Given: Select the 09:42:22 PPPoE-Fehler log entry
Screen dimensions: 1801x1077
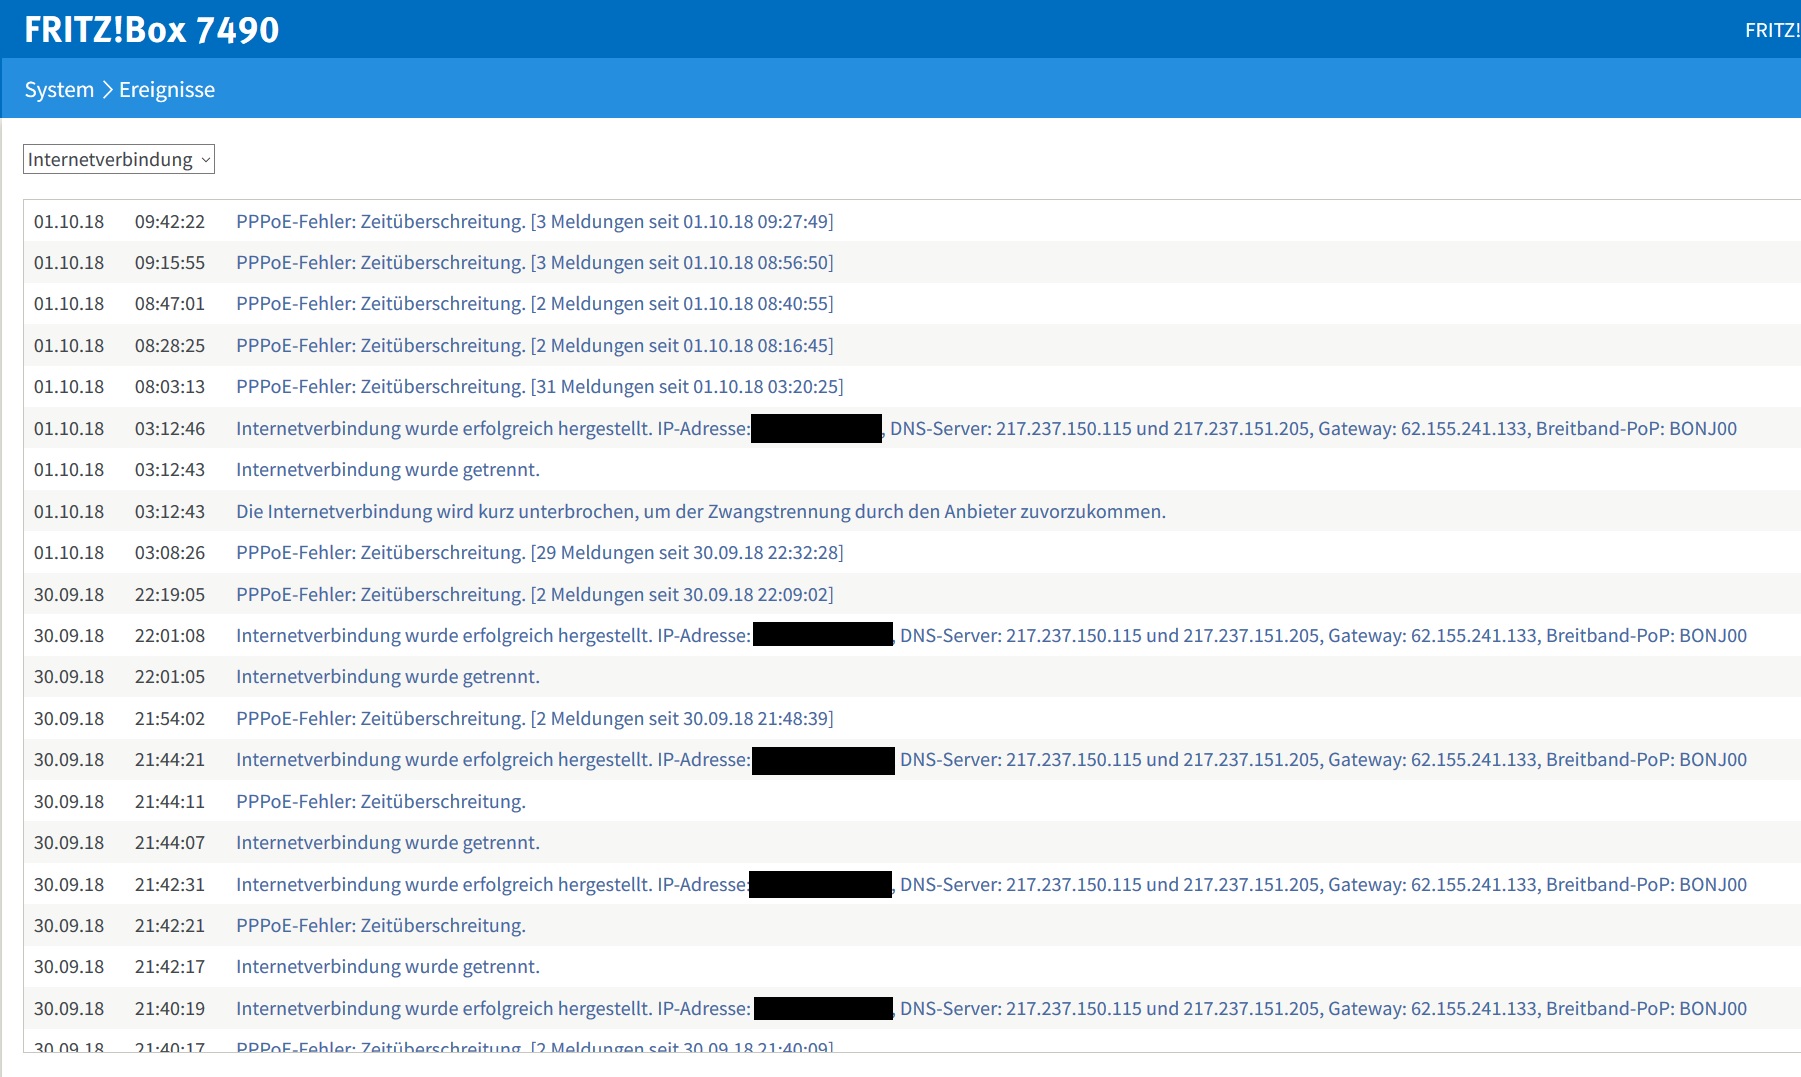Looking at the screenshot, I should (x=534, y=222).
